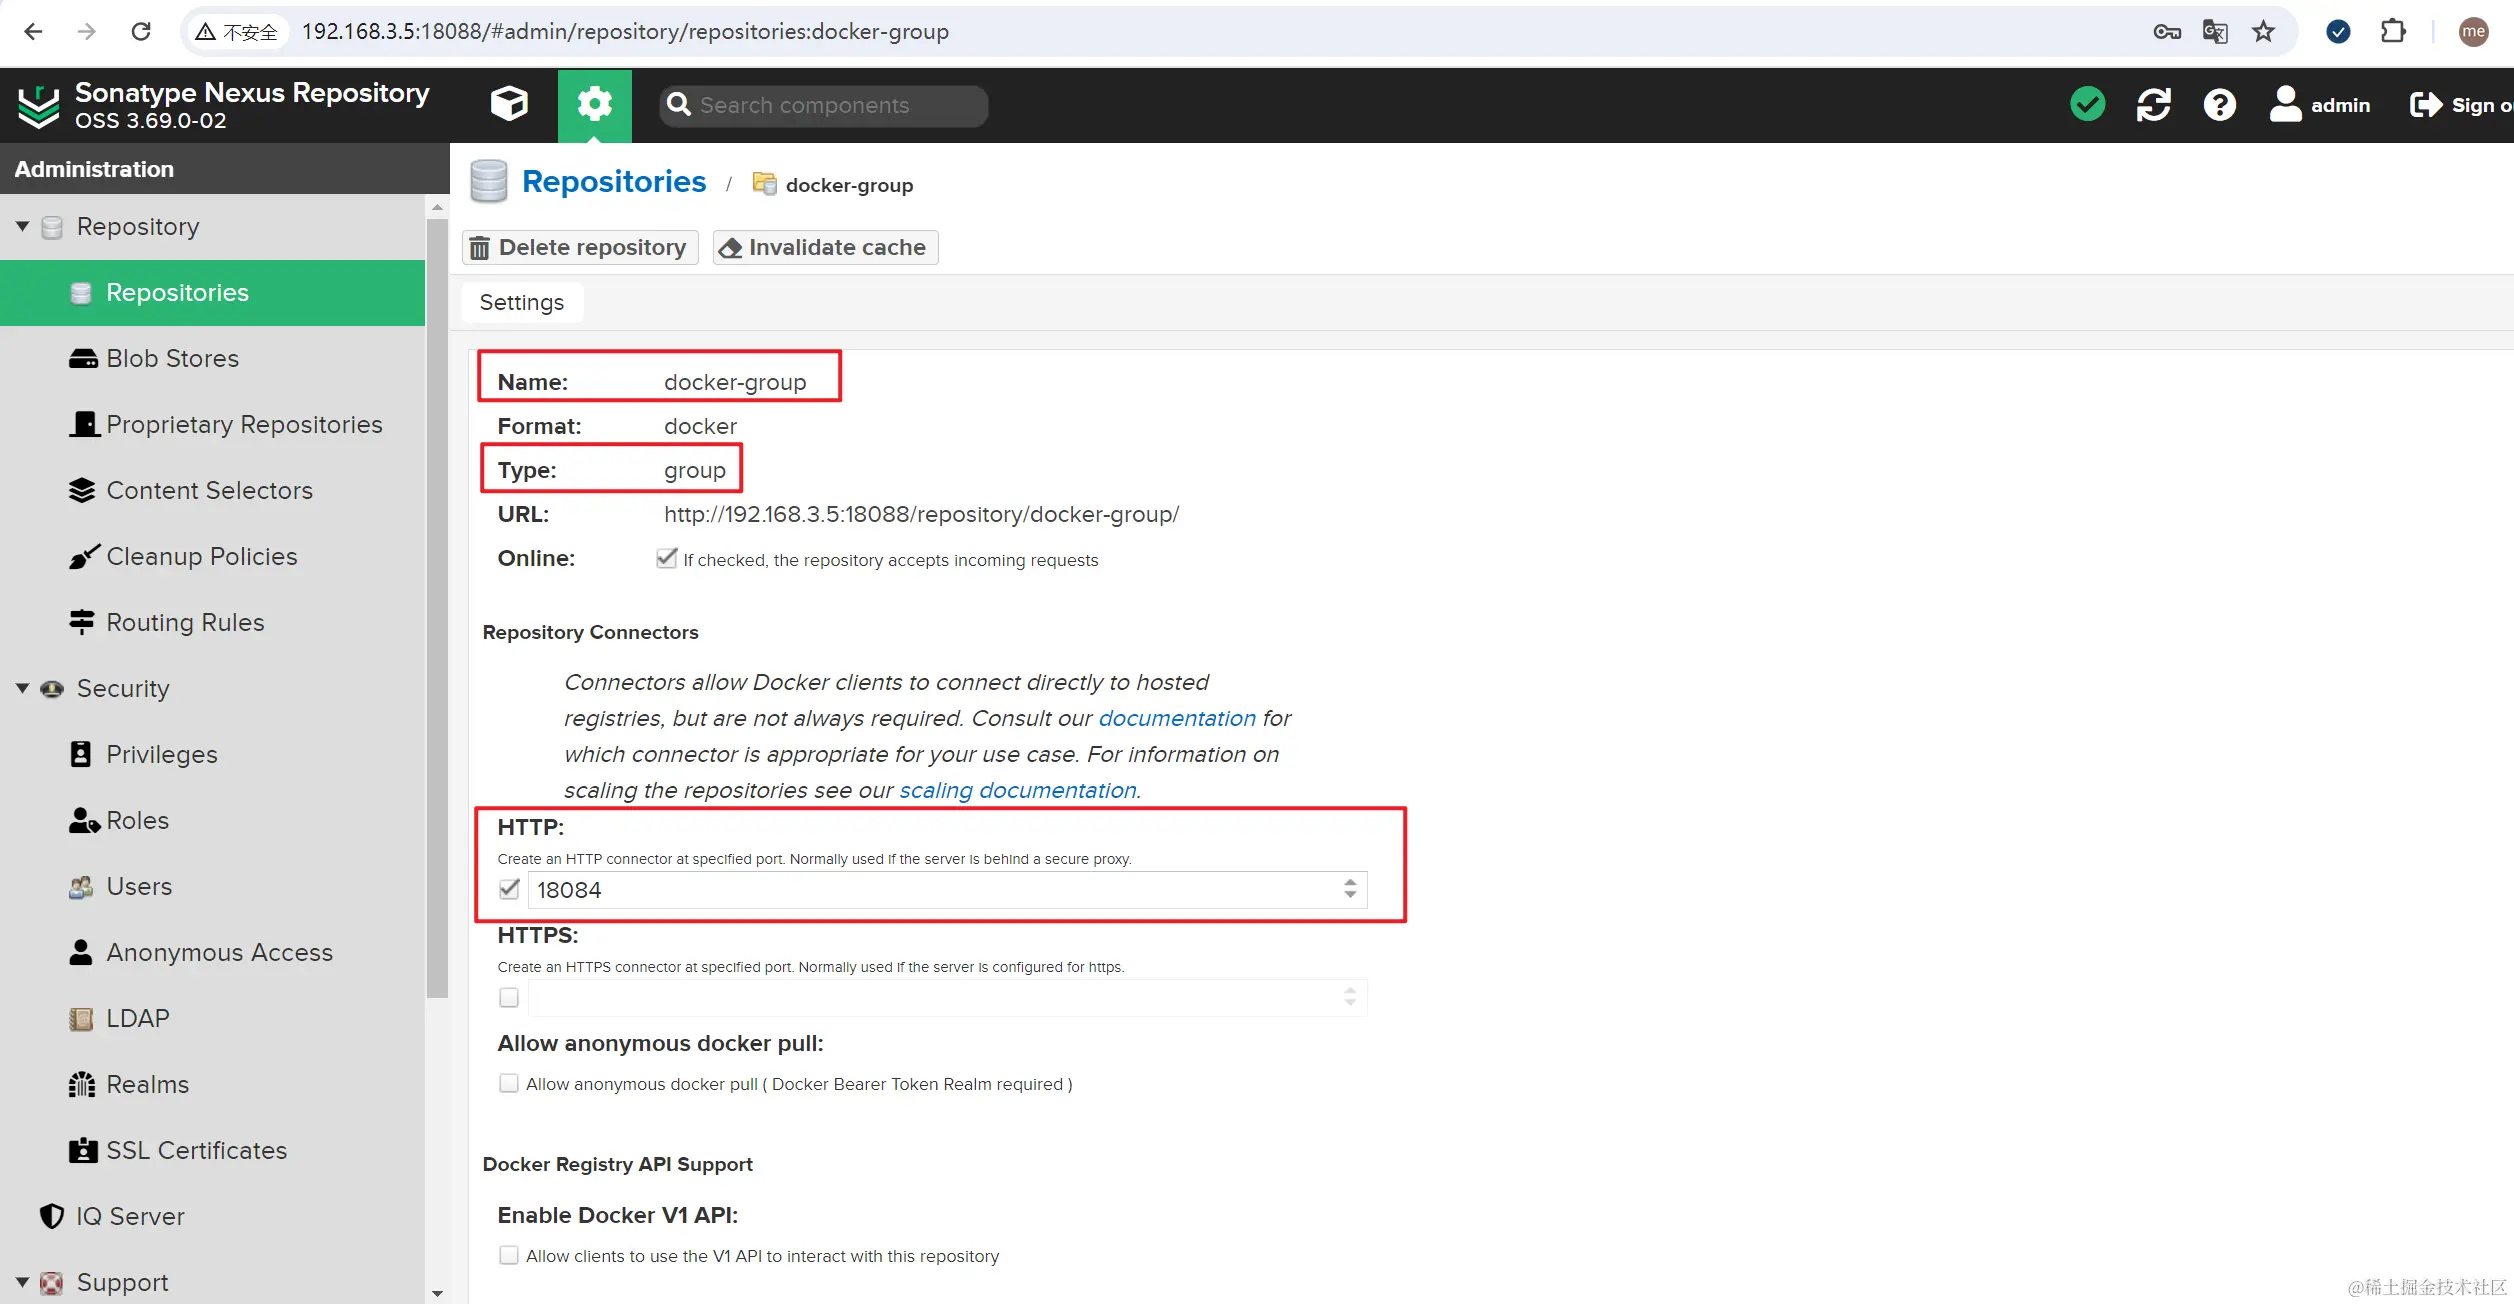This screenshot has width=2514, height=1304.
Task: Open Blob Stores in the sidebar
Action: (172, 358)
